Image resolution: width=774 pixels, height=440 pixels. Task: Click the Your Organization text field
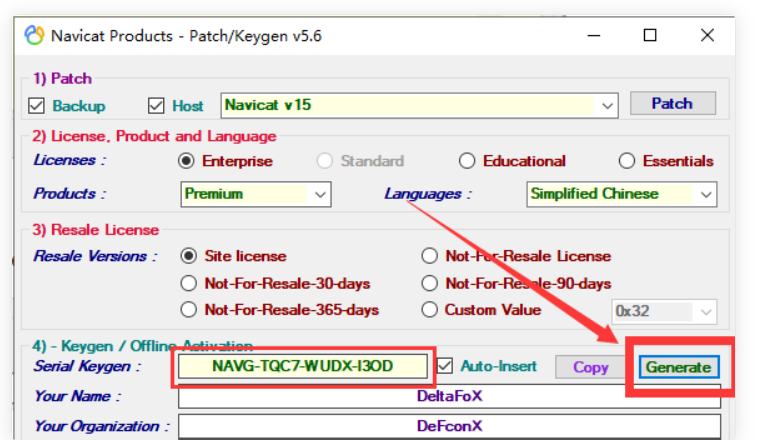click(x=448, y=426)
